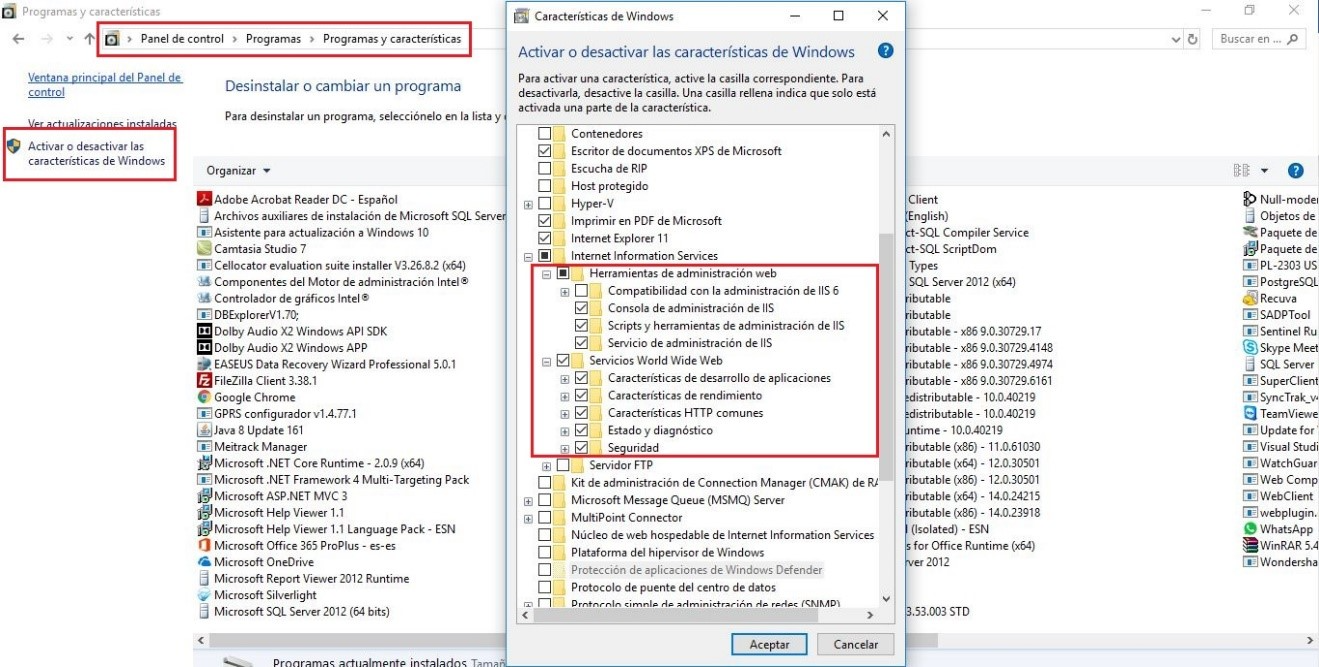Uncheck Imprimir en PDF de Microsoft
1319x667 pixels.
(x=545, y=221)
